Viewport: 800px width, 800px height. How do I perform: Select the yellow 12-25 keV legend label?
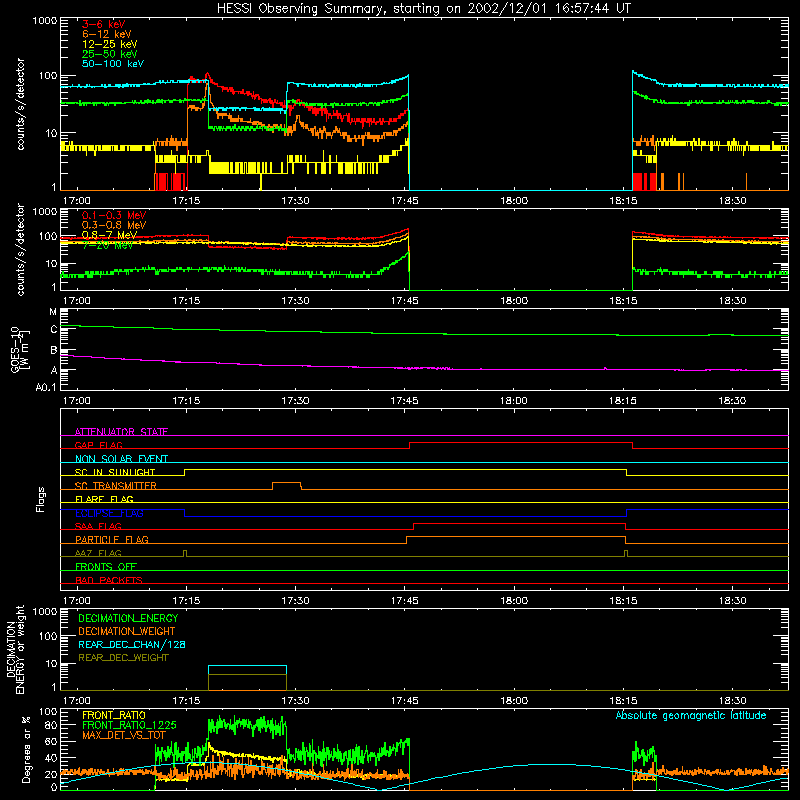tap(110, 44)
